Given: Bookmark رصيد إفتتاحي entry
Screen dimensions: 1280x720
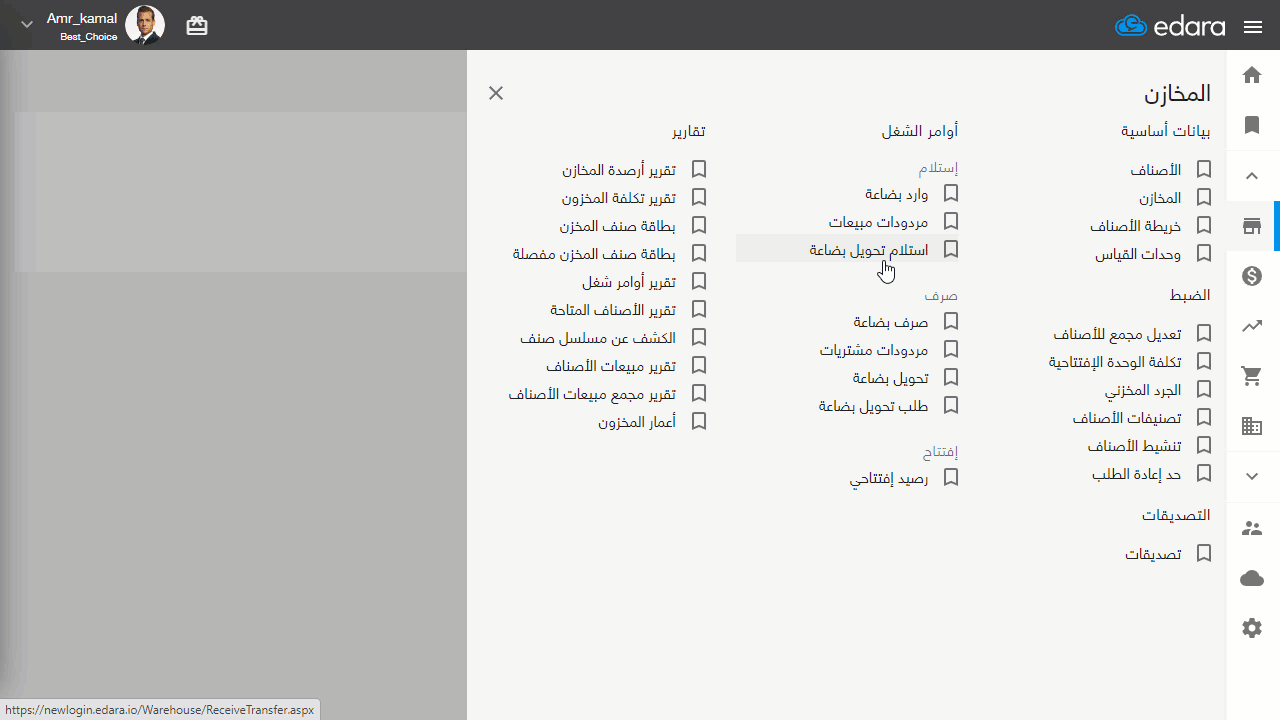Looking at the screenshot, I should pos(951,478).
